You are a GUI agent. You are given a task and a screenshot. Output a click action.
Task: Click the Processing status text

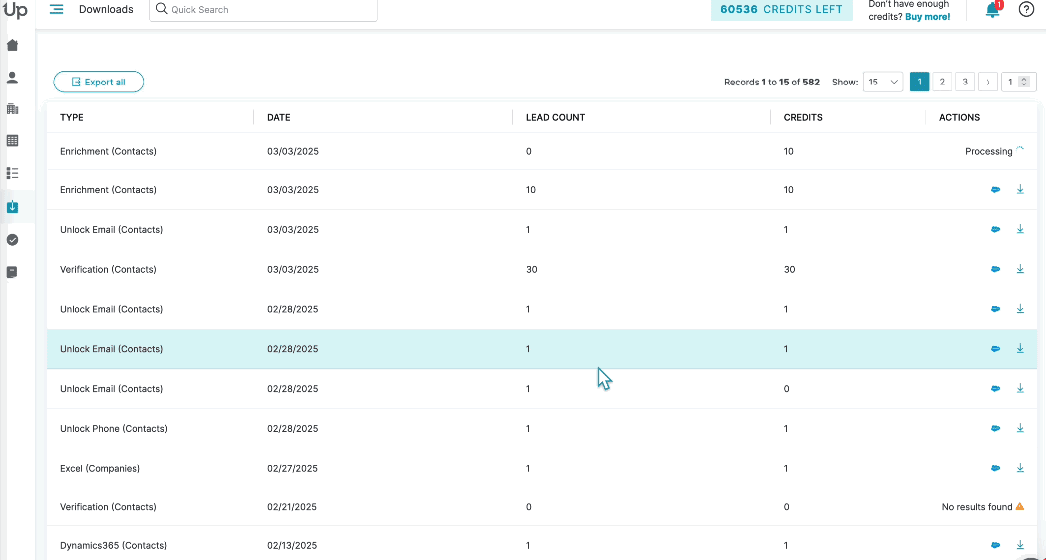[989, 152]
